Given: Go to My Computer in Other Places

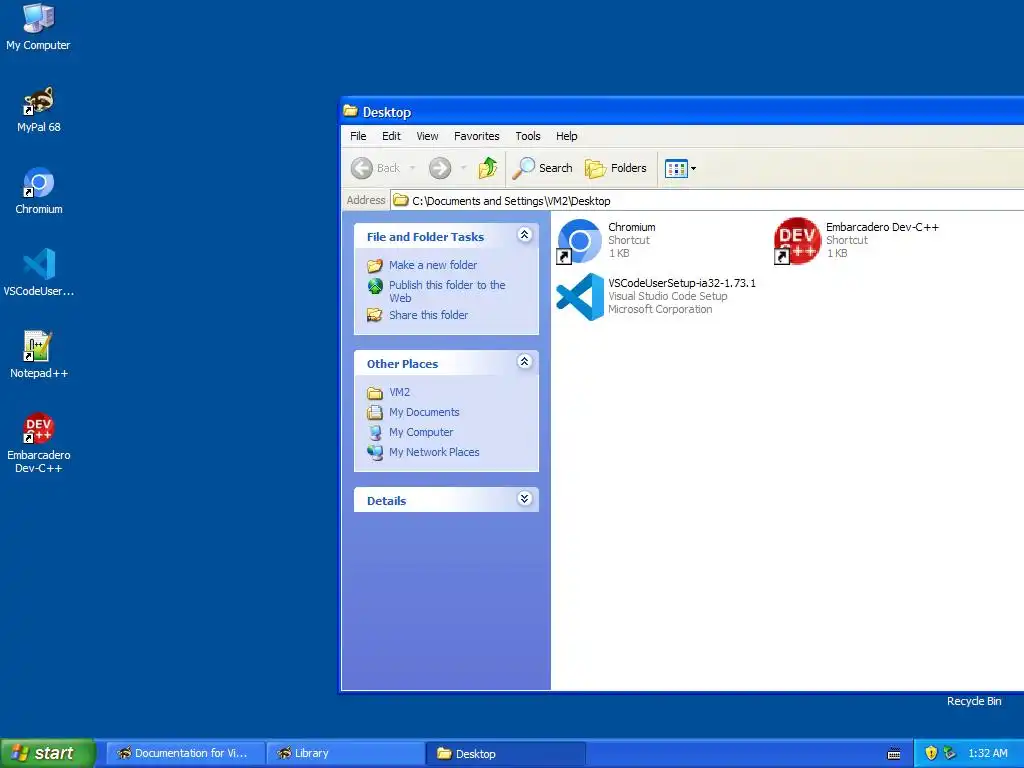Looking at the screenshot, I should [x=421, y=432].
